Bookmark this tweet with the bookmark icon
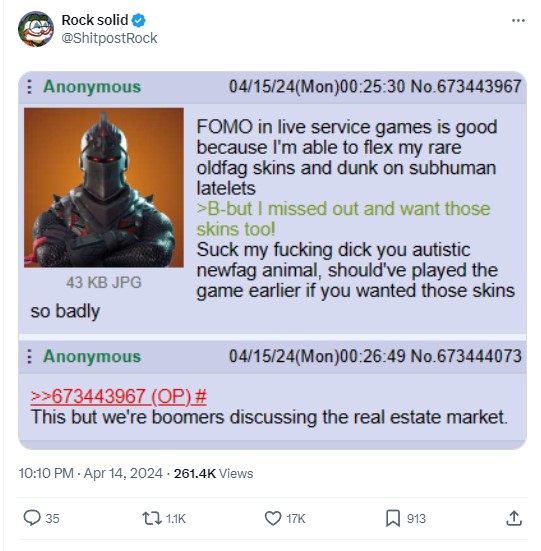 (x=393, y=518)
